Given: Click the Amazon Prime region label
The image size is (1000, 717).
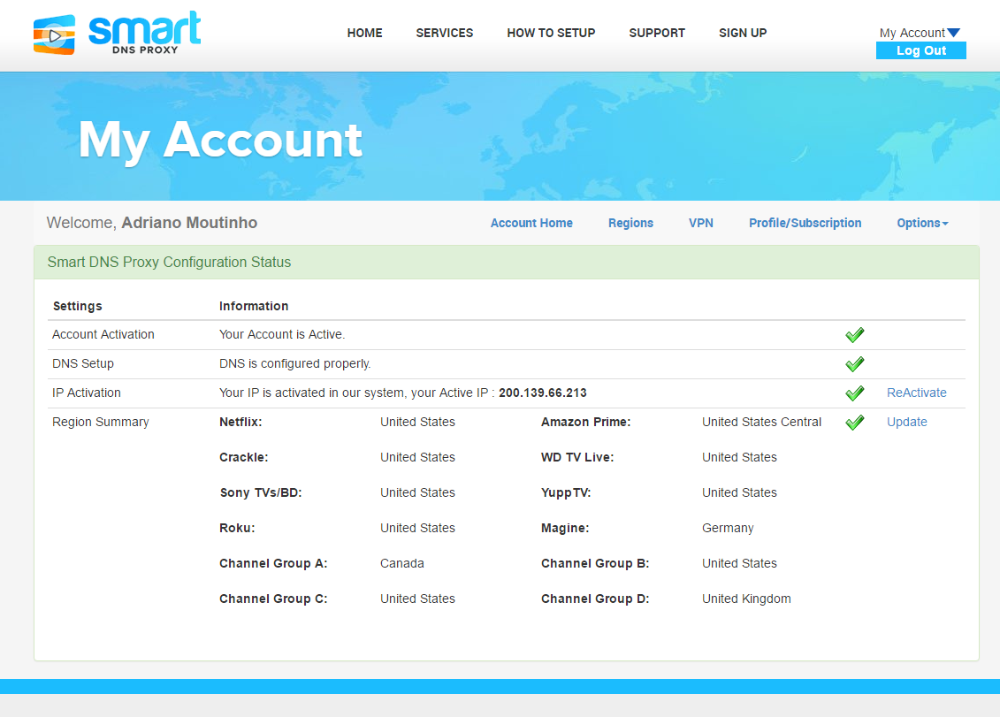Looking at the screenshot, I should [586, 422].
